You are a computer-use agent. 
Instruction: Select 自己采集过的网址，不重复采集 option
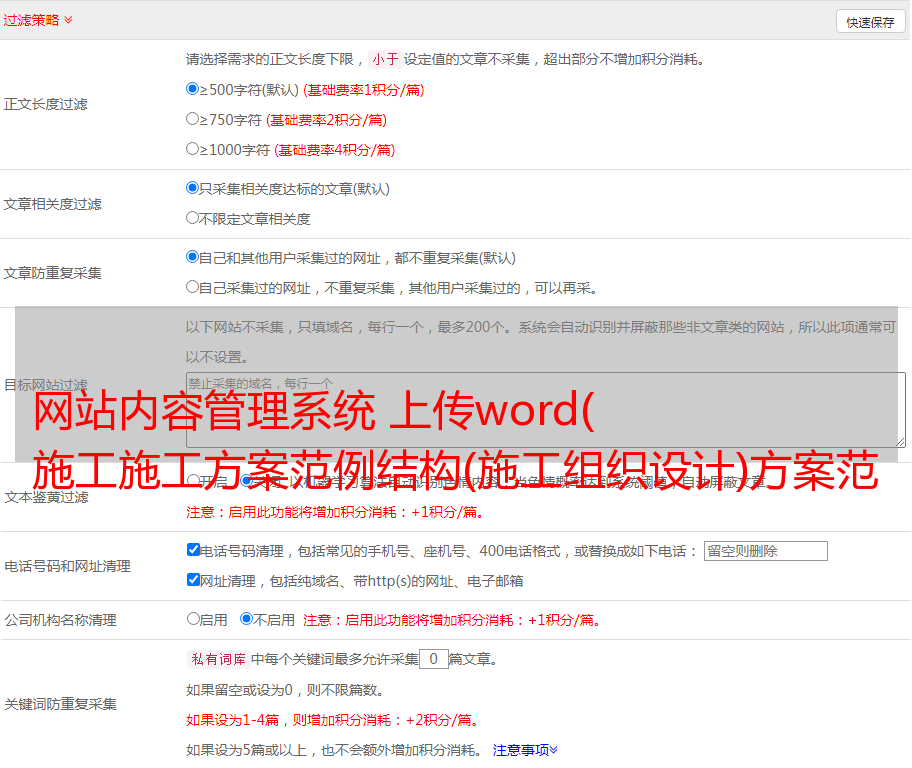(x=192, y=287)
